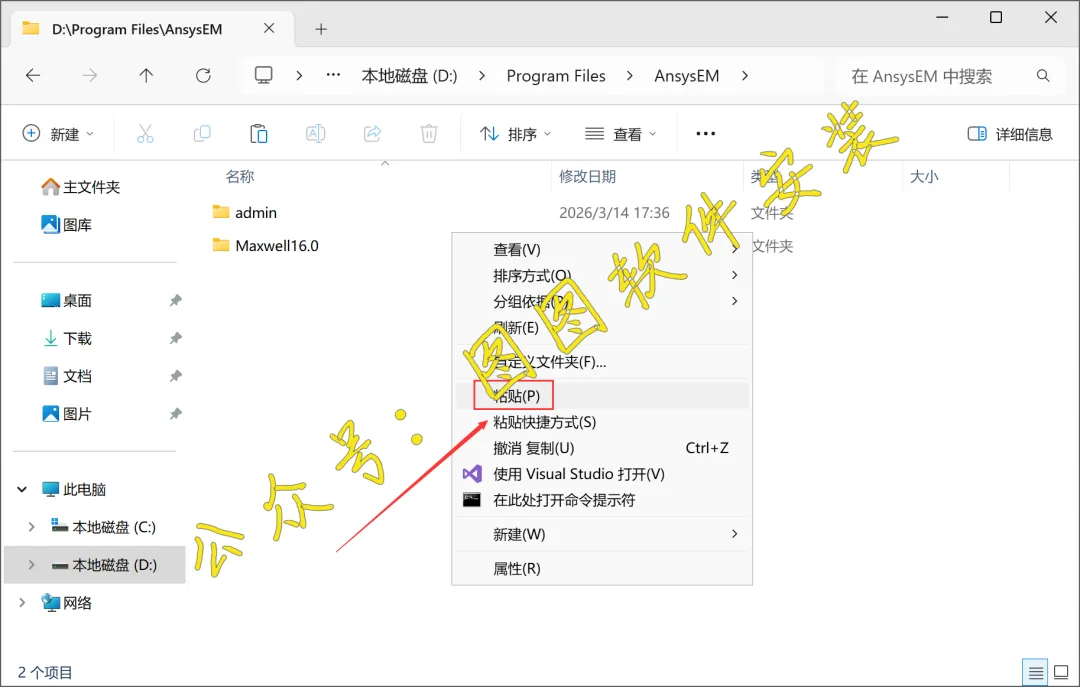
Task: Open 文档 in the sidebar
Action: pyautogui.click(x=67, y=376)
